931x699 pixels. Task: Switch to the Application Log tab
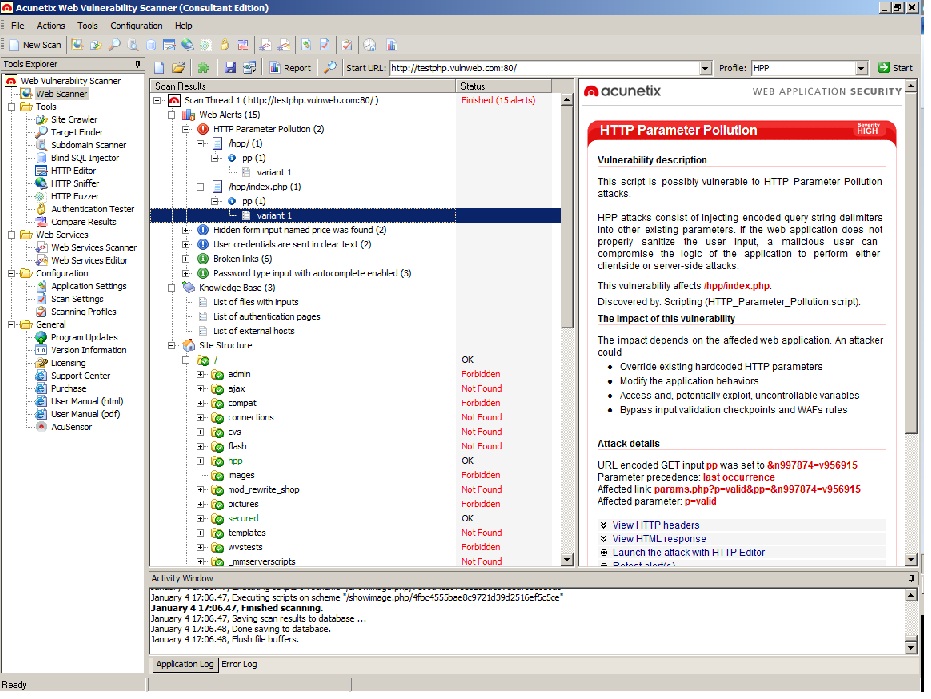(185, 664)
